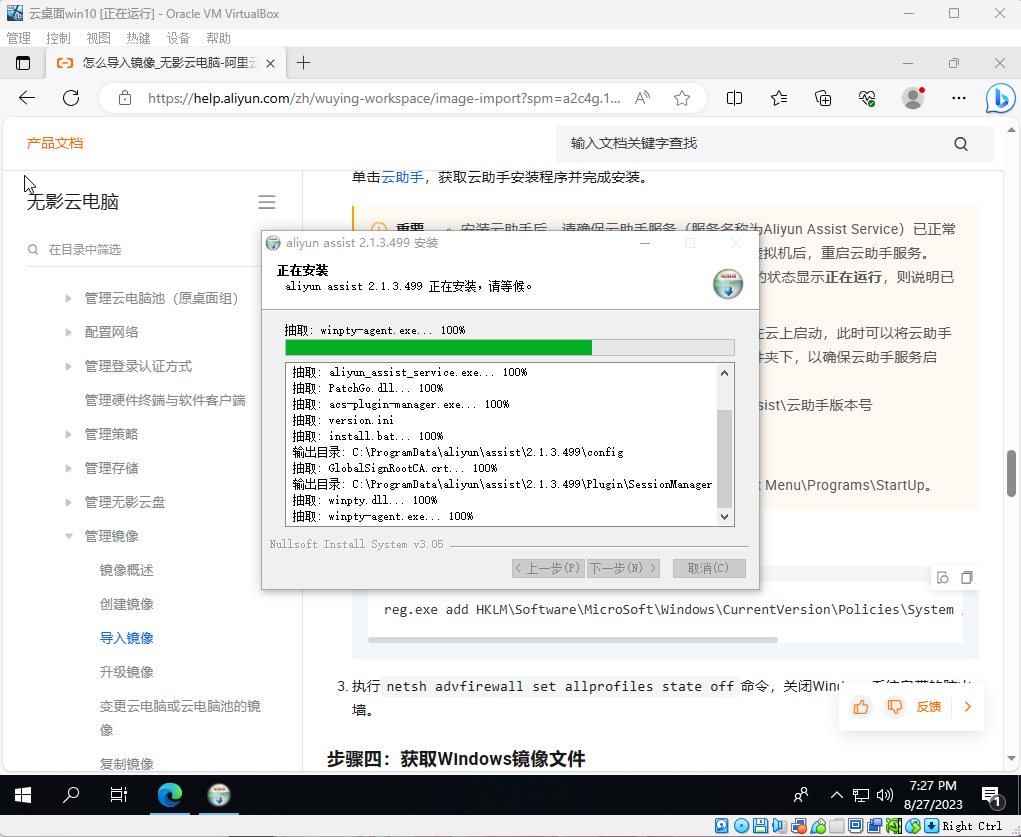This screenshot has width=1021, height=837.
Task: Switch to aliyun assist installer on taskbar
Action: tap(219, 795)
